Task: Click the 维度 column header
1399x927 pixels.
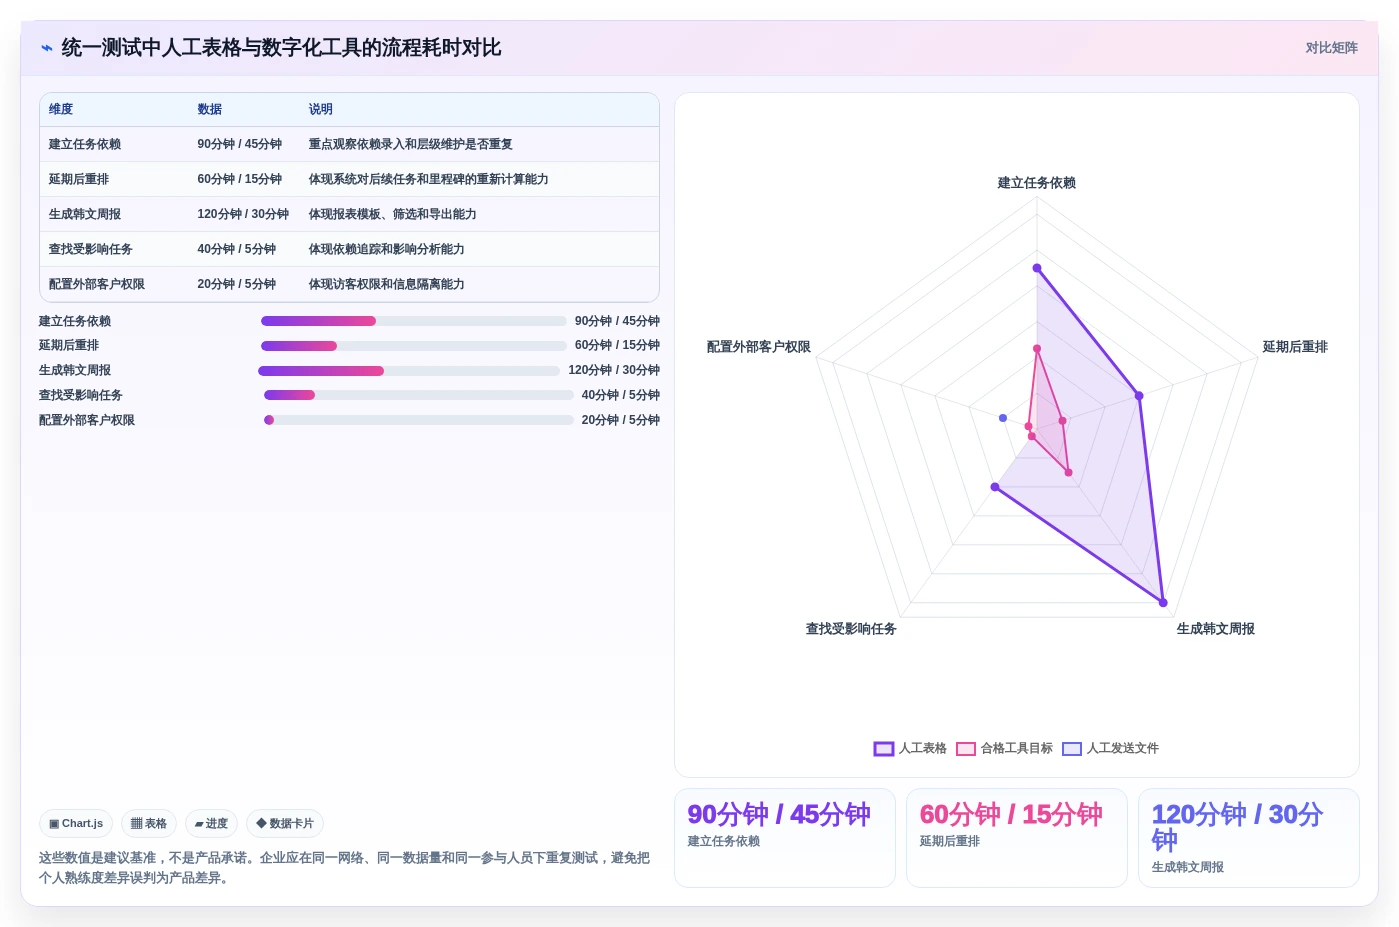Action: pos(61,110)
